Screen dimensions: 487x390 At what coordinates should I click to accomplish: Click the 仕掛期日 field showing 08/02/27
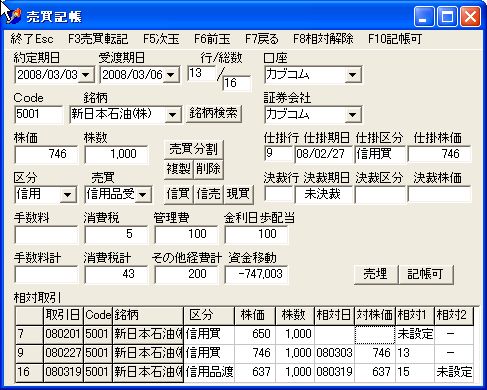pos(323,154)
